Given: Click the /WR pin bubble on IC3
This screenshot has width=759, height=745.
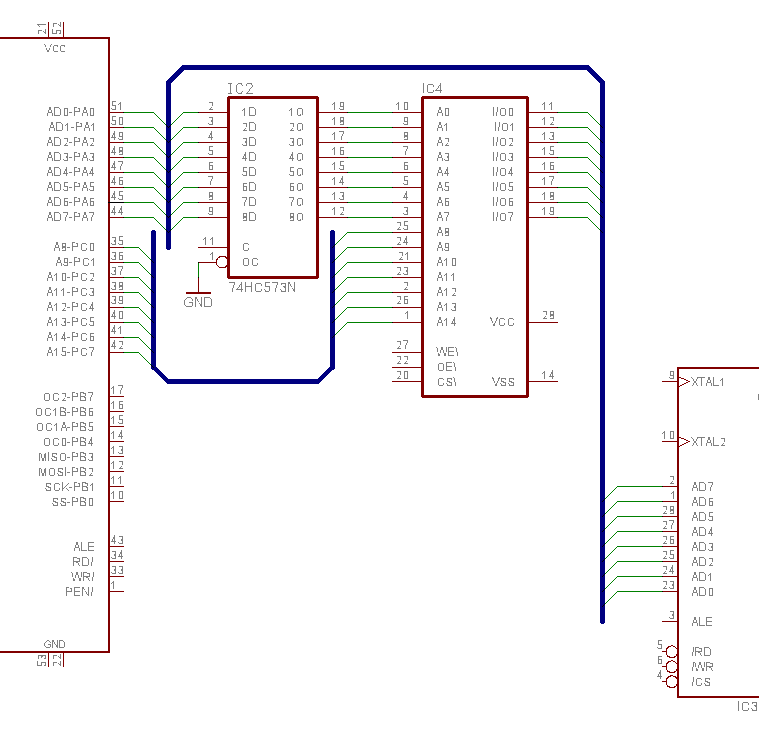Looking at the screenshot, I should pyautogui.click(x=671, y=667).
